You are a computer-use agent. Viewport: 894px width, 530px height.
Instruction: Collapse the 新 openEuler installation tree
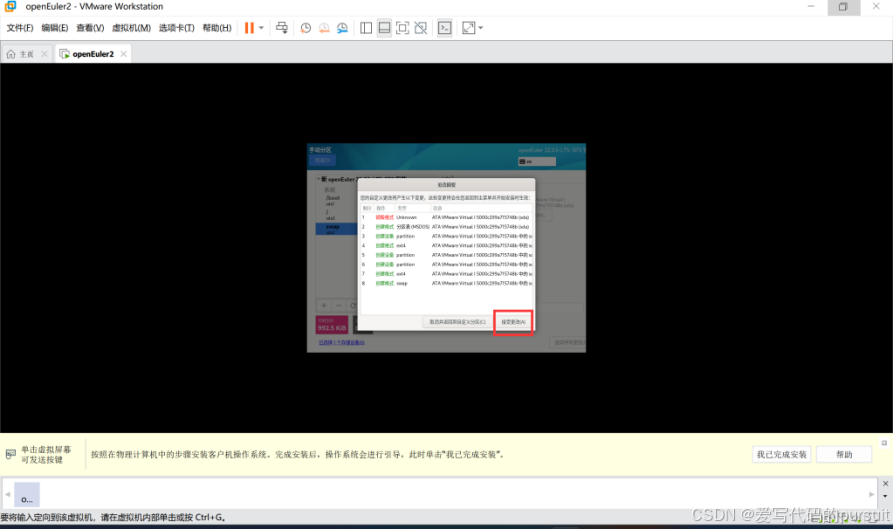click(x=319, y=179)
